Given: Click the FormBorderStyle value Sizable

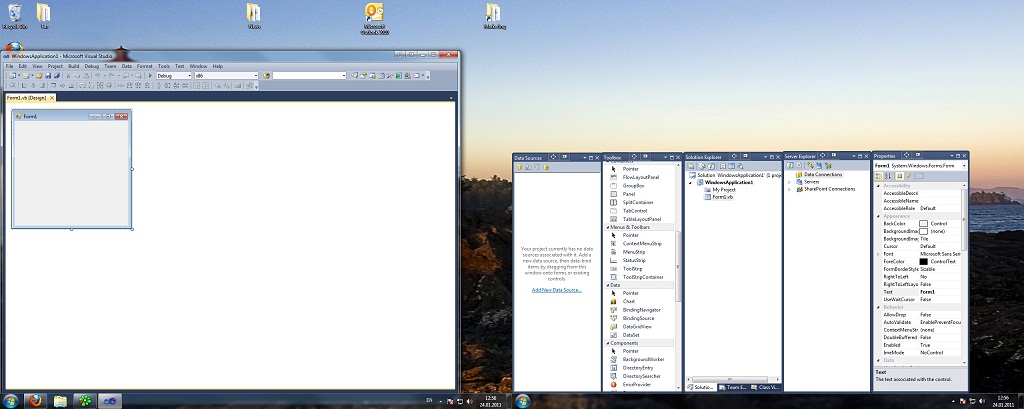Looking at the screenshot, I should click(939, 269).
